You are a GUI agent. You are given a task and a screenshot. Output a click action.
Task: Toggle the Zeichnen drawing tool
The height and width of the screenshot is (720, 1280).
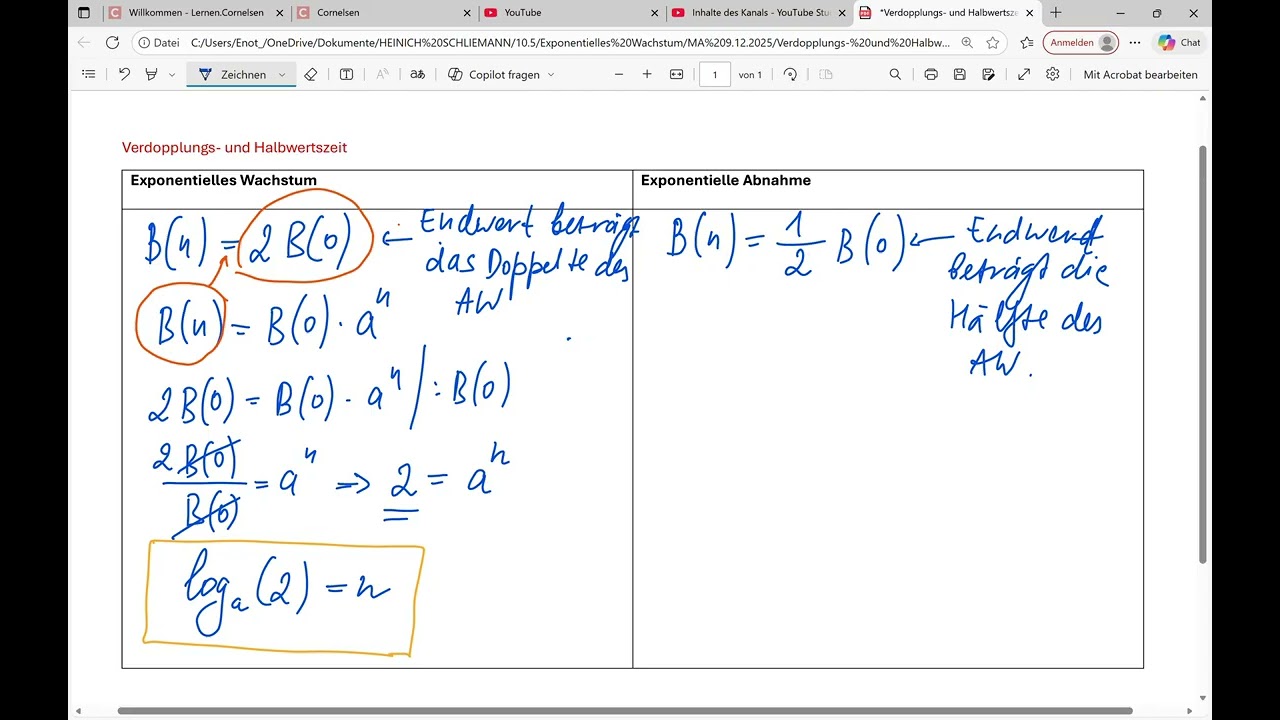click(232, 74)
